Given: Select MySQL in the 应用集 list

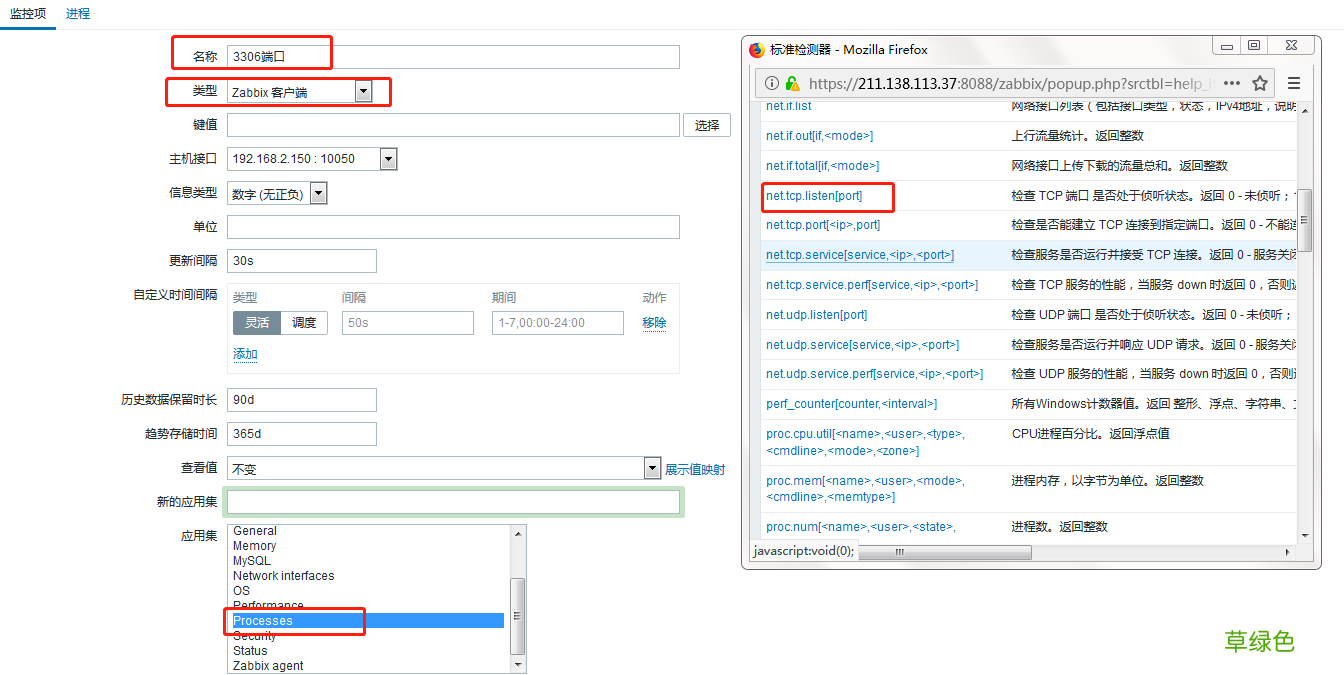Looking at the screenshot, I should 368,561.
